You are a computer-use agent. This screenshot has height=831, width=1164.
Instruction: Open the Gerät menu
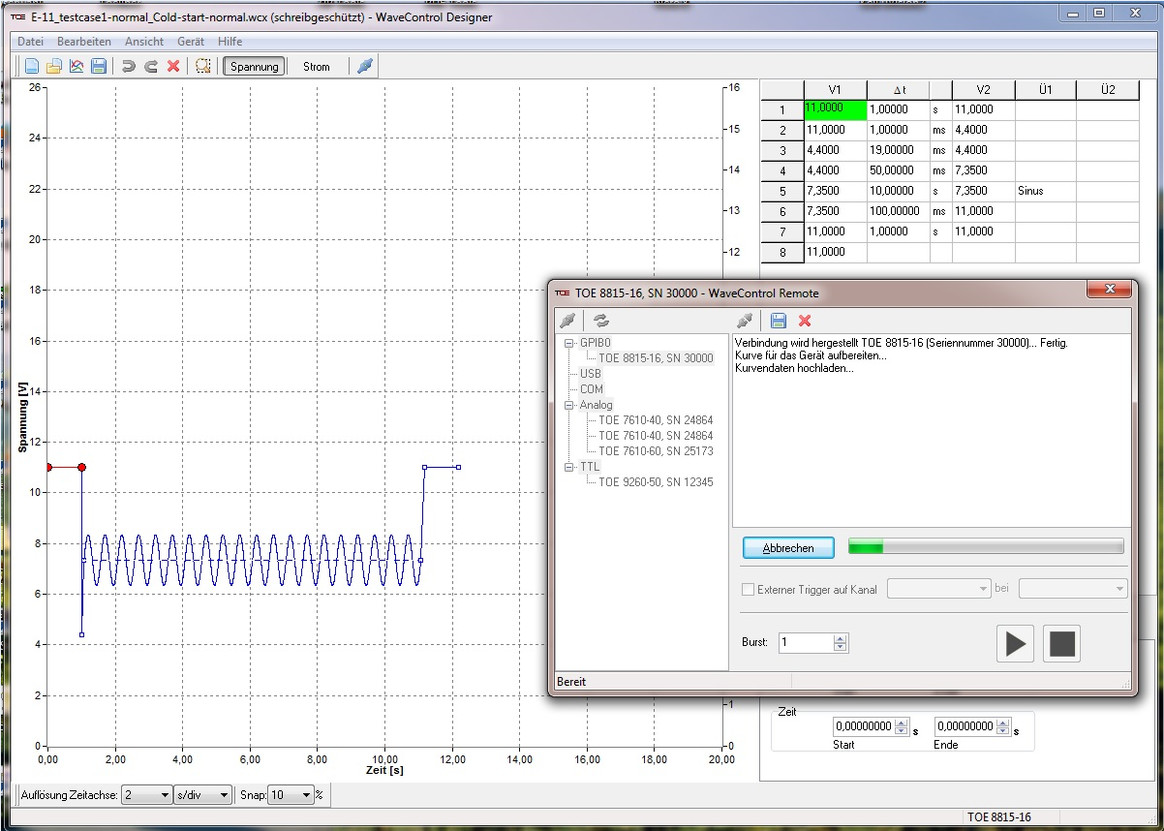tap(190, 41)
